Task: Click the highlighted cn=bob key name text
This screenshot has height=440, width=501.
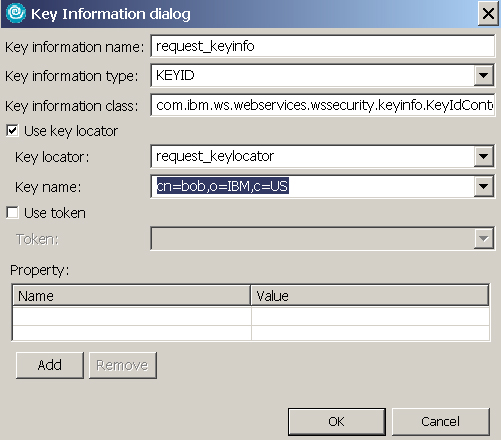Action: (x=223, y=186)
